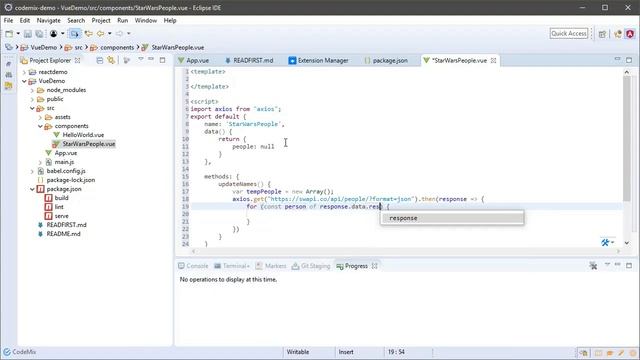Click StarWarsPeople.vue in the breadcrumb
Screen dimensions: 640x360
pos(178,47)
